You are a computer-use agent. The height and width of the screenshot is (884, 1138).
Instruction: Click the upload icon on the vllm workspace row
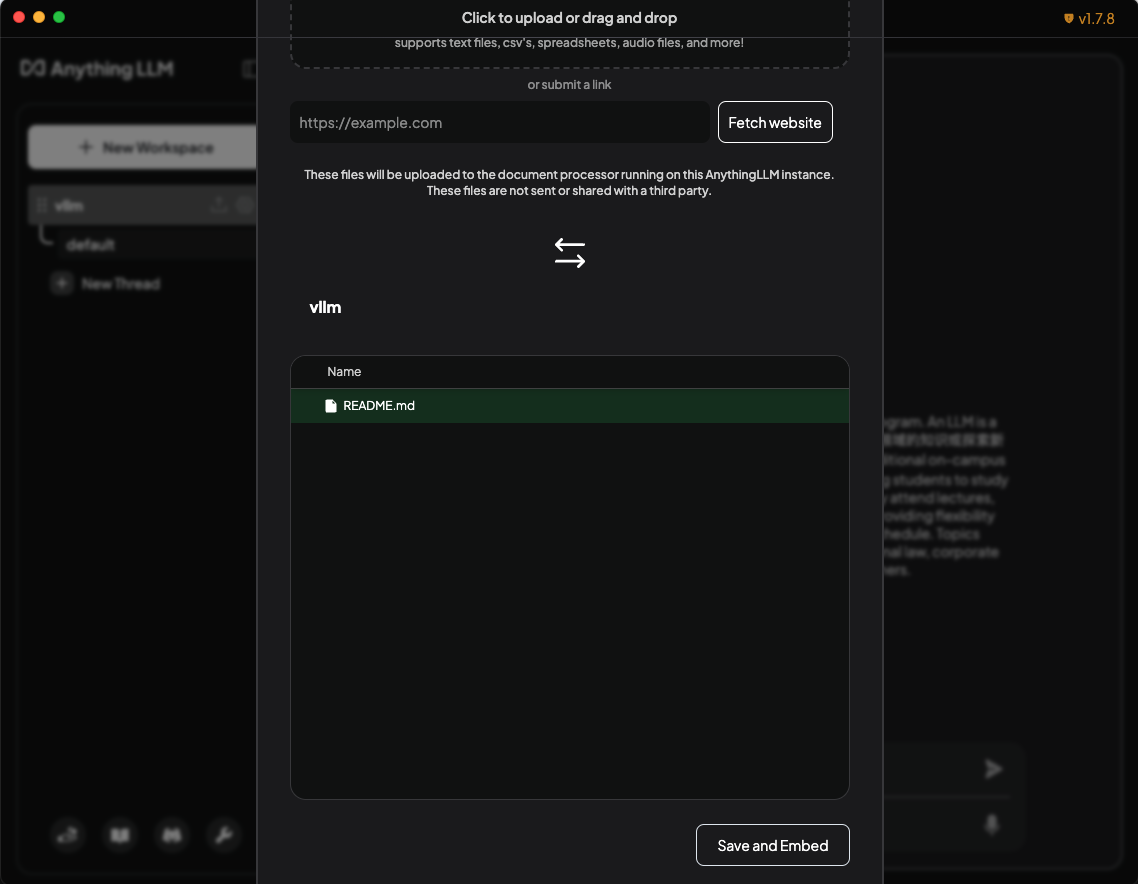click(218, 205)
